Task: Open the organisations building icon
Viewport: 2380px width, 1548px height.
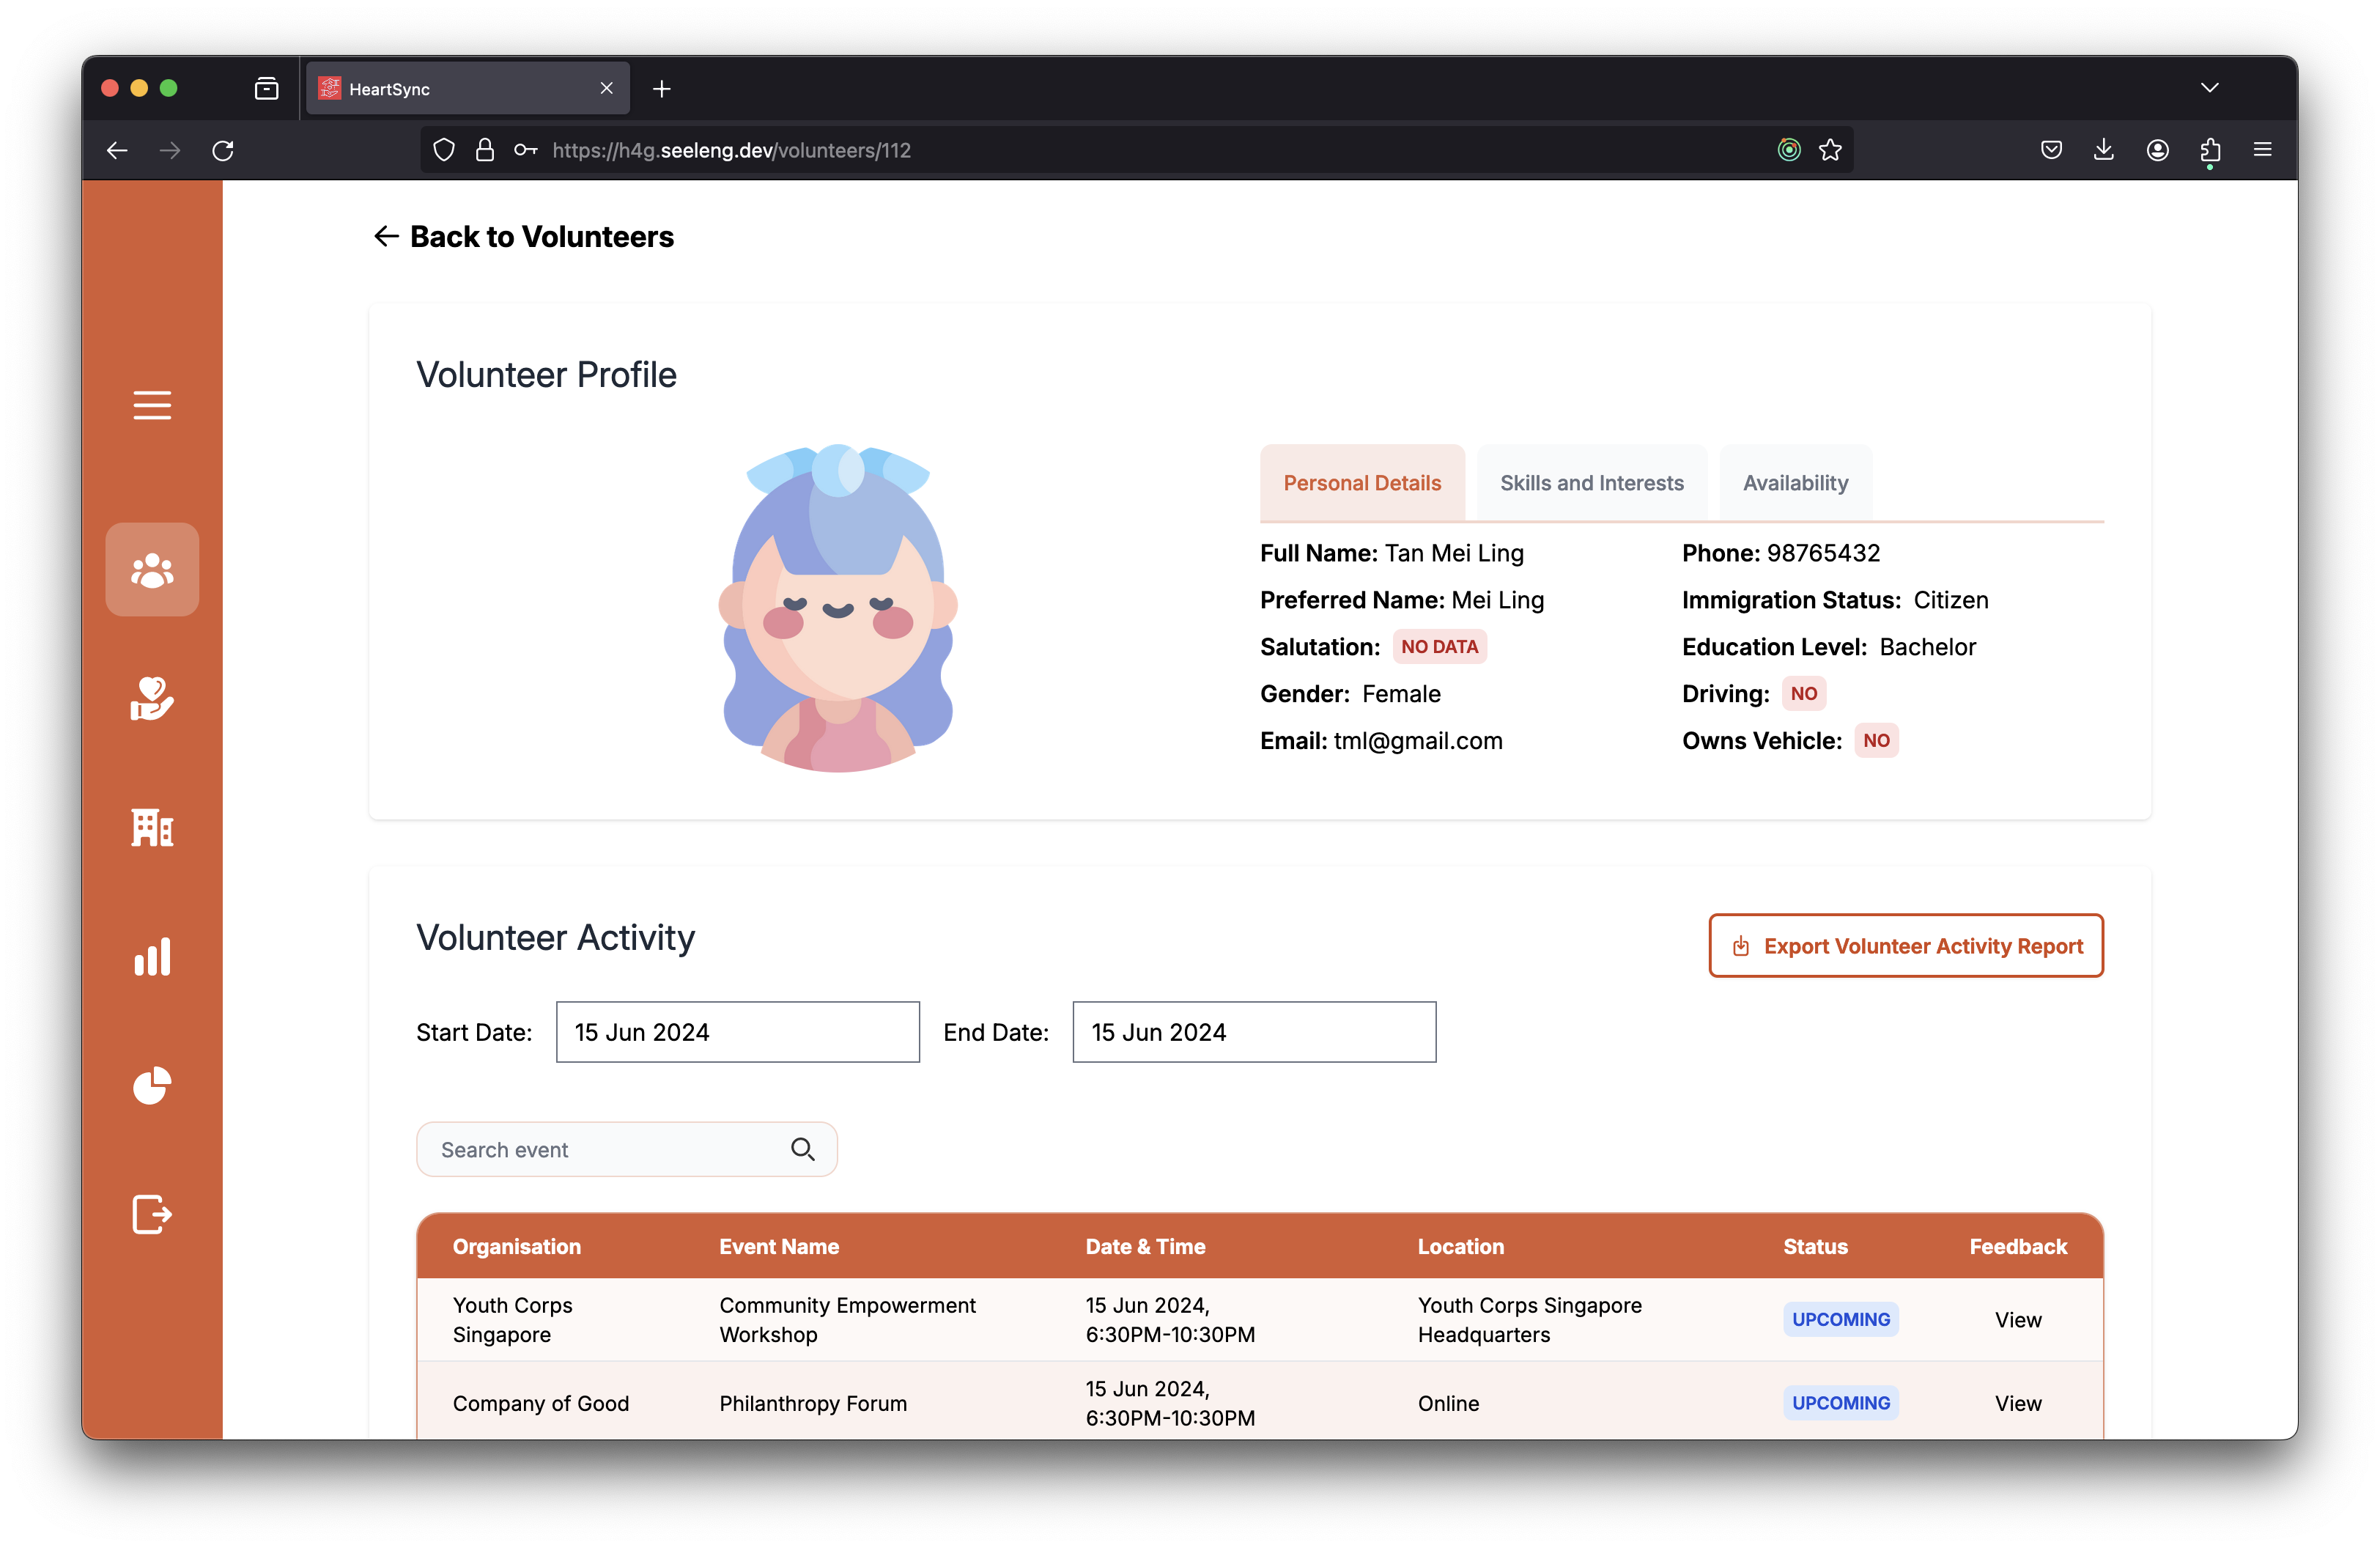Action: tap(152, 828)
